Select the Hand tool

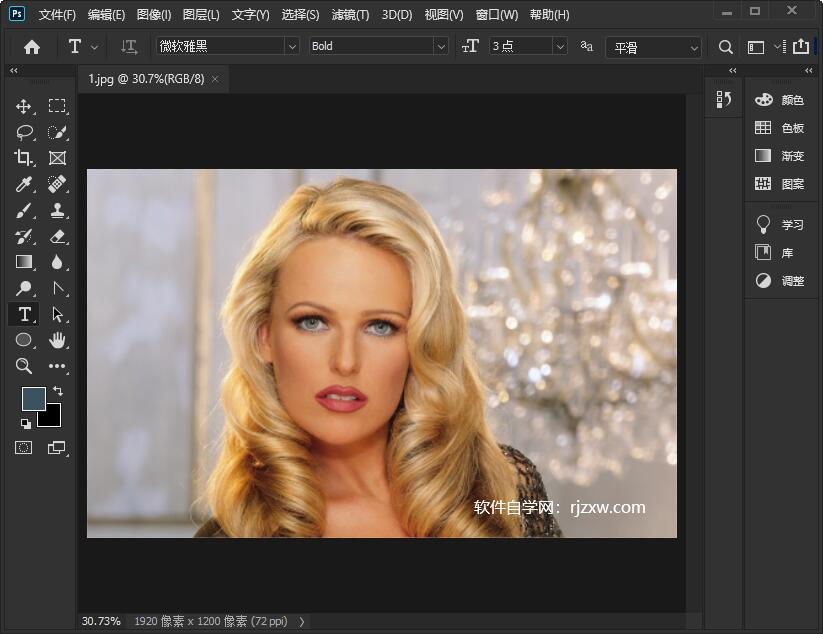(57, 340)
